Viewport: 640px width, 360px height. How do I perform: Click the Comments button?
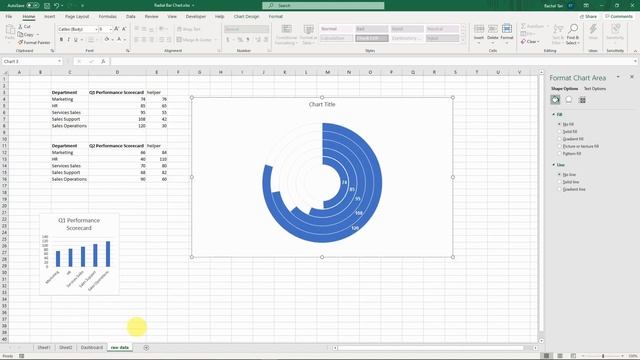tap(619, 17)
